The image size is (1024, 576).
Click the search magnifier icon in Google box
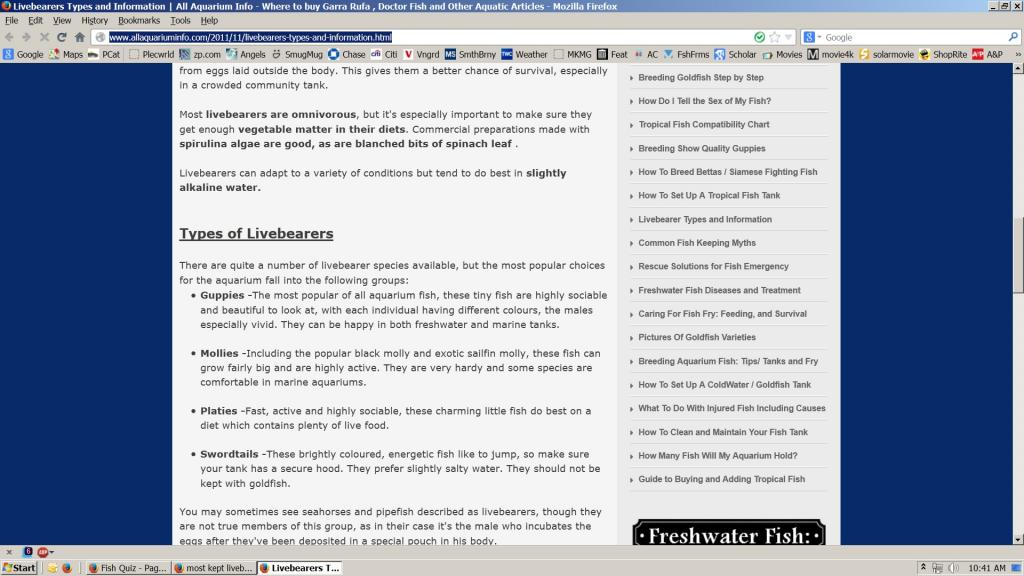(1012, 37)
